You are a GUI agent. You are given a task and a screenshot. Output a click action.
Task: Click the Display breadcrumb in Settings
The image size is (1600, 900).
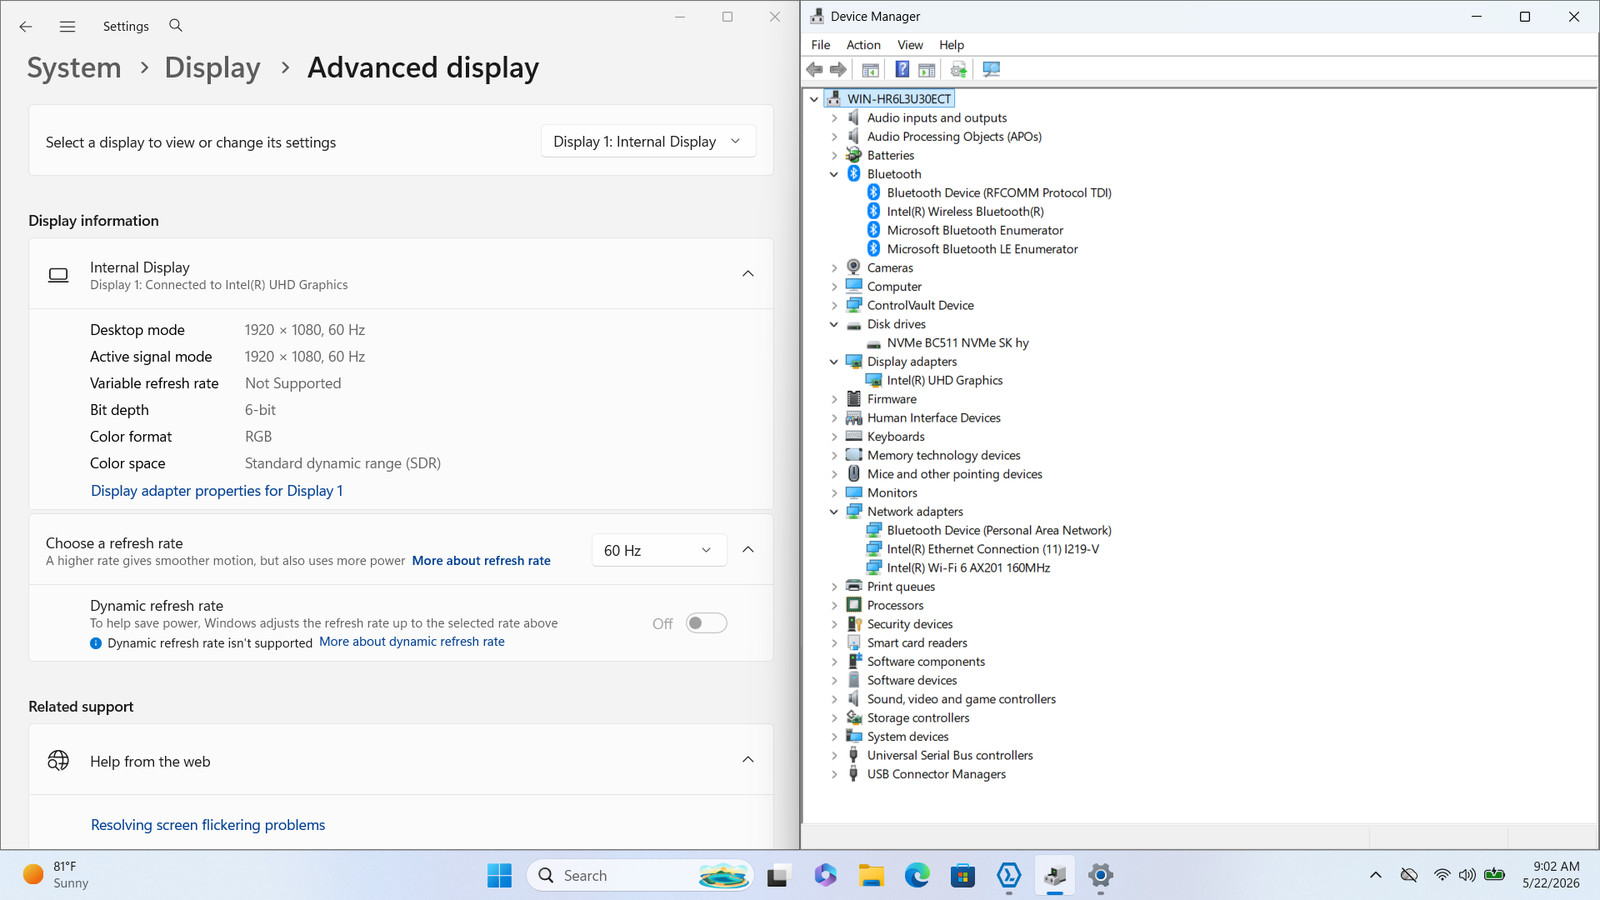pos(212,68)
